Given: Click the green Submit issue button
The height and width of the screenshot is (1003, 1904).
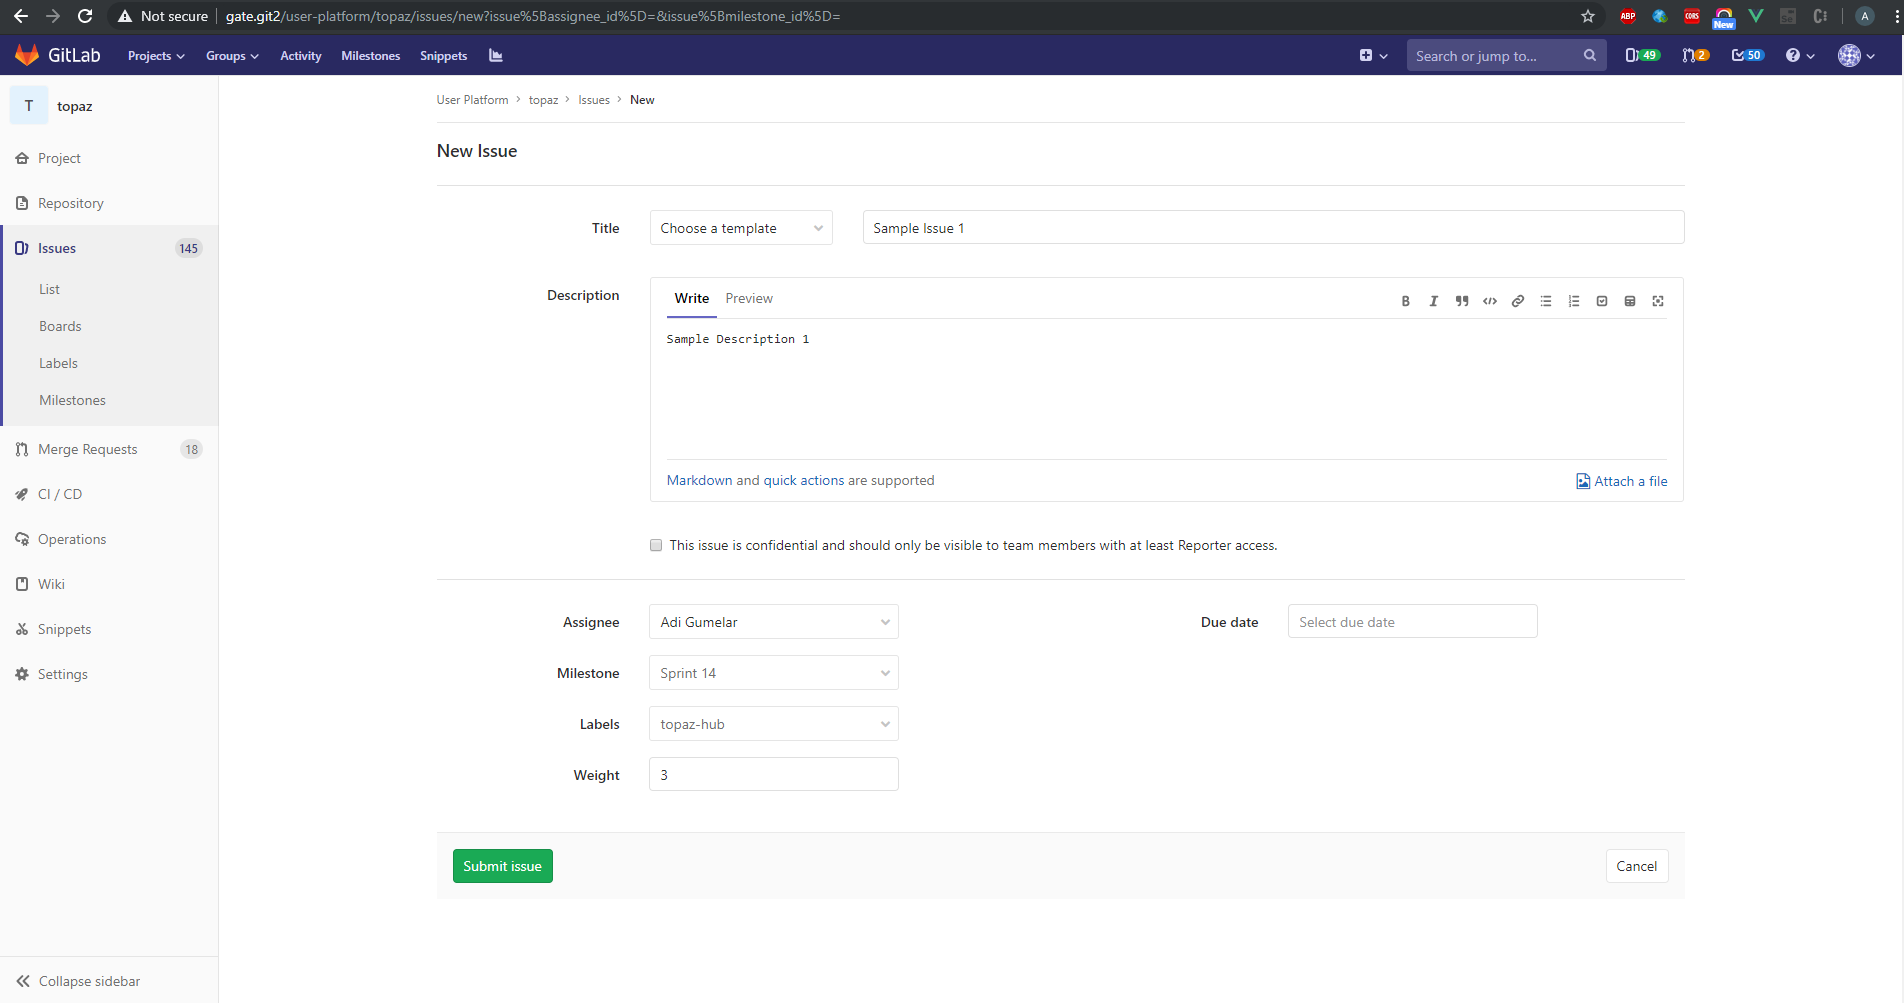Looking at the screenshot, I should 502,866.
